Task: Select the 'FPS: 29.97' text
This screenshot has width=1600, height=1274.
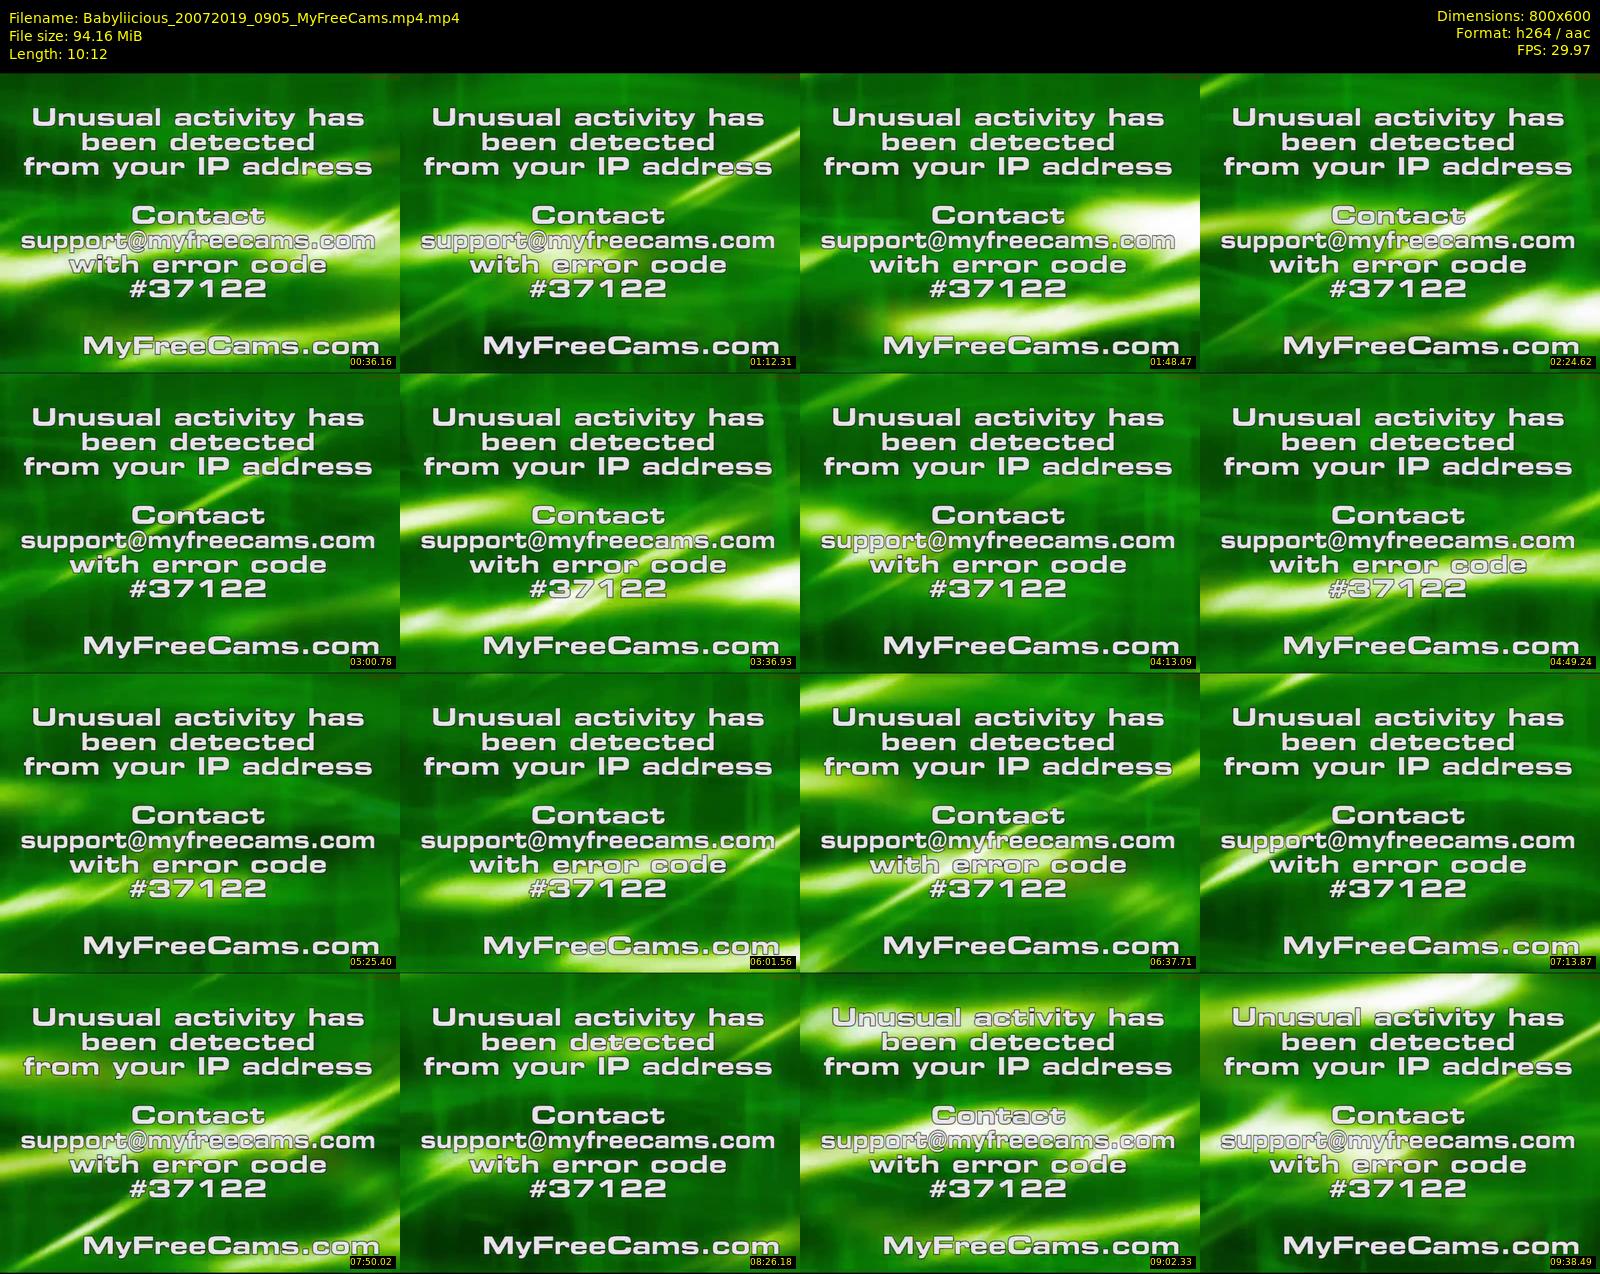Action: [1553, 50]
